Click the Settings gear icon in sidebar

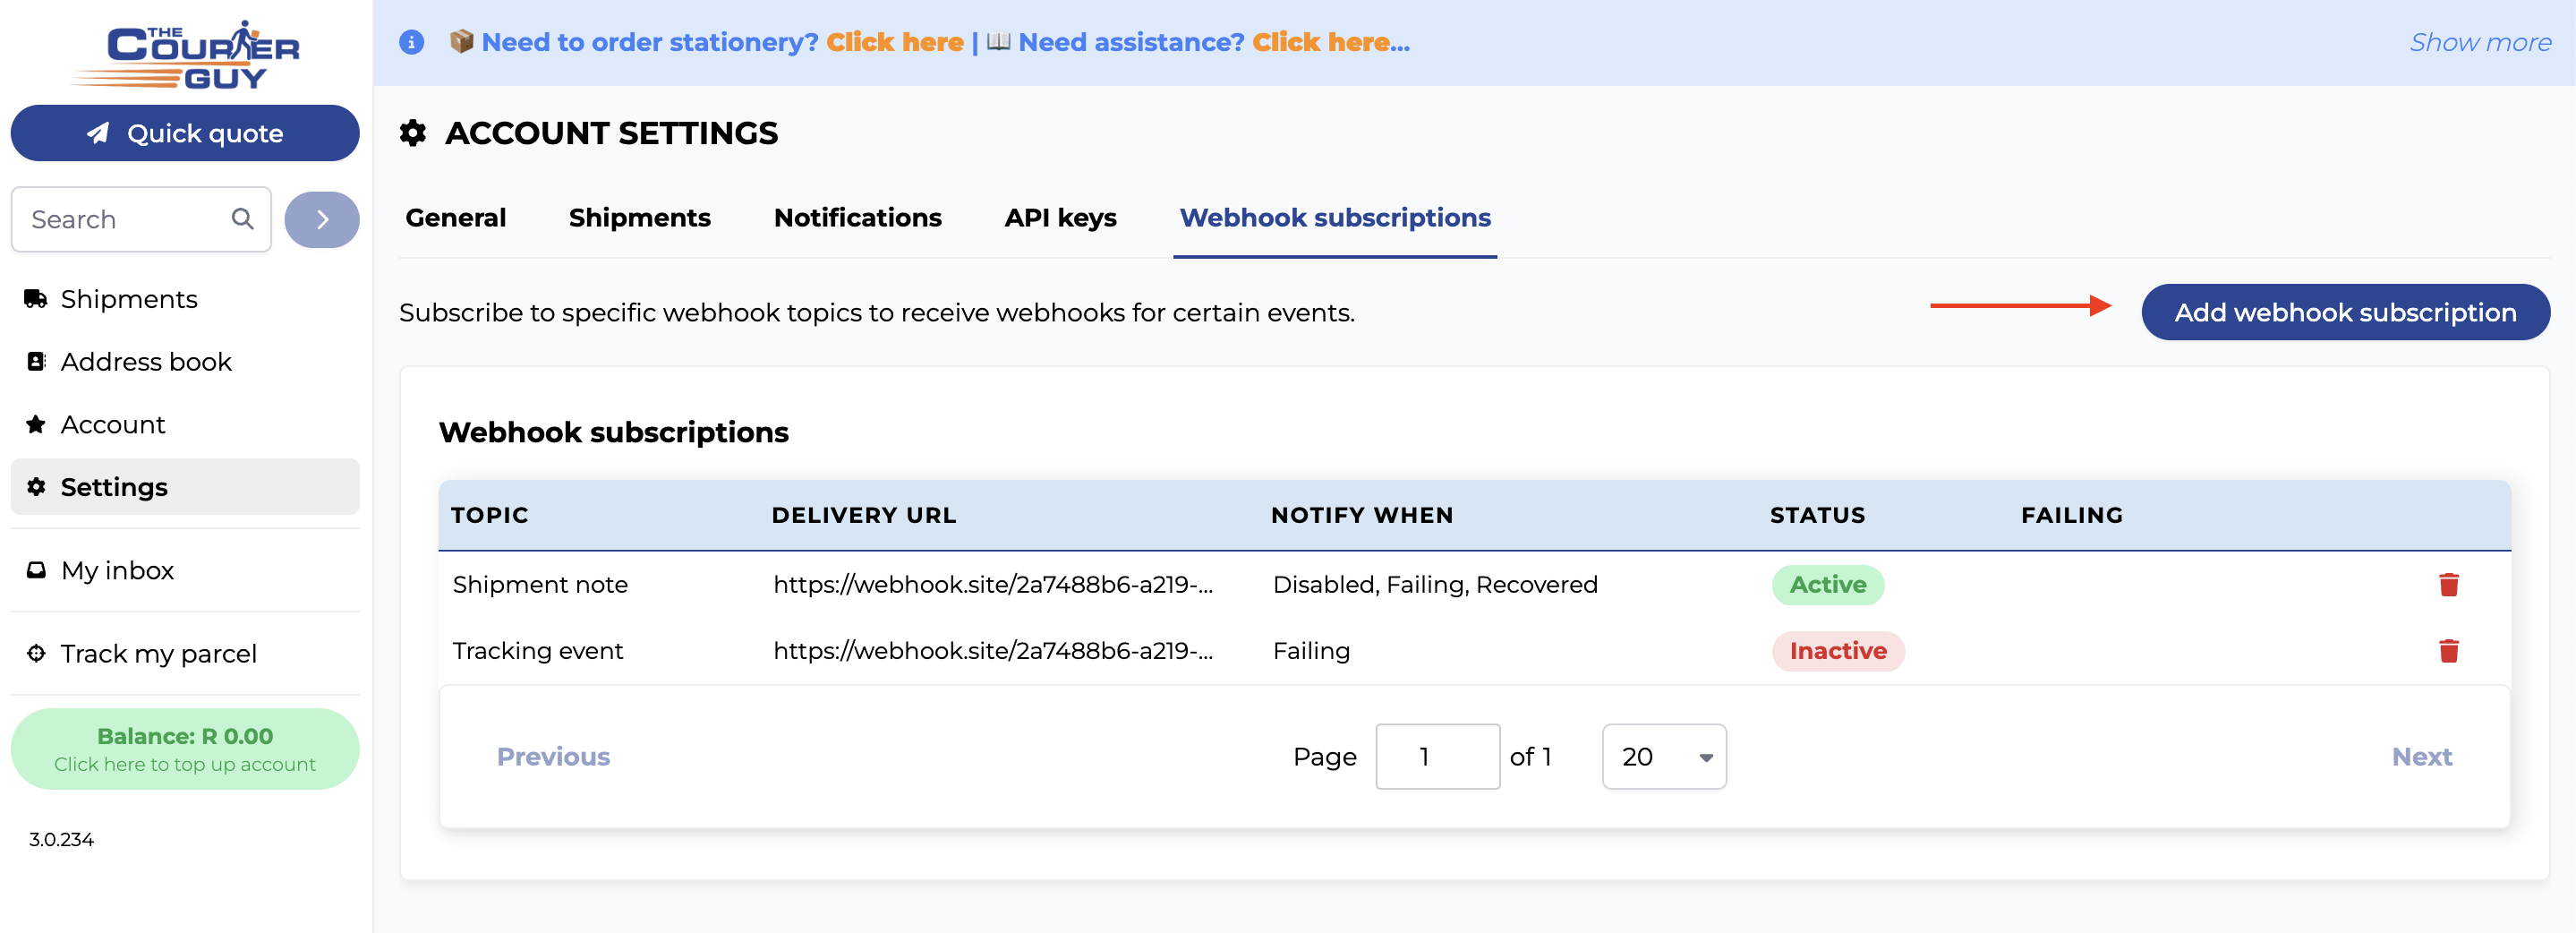click(36, 487)
